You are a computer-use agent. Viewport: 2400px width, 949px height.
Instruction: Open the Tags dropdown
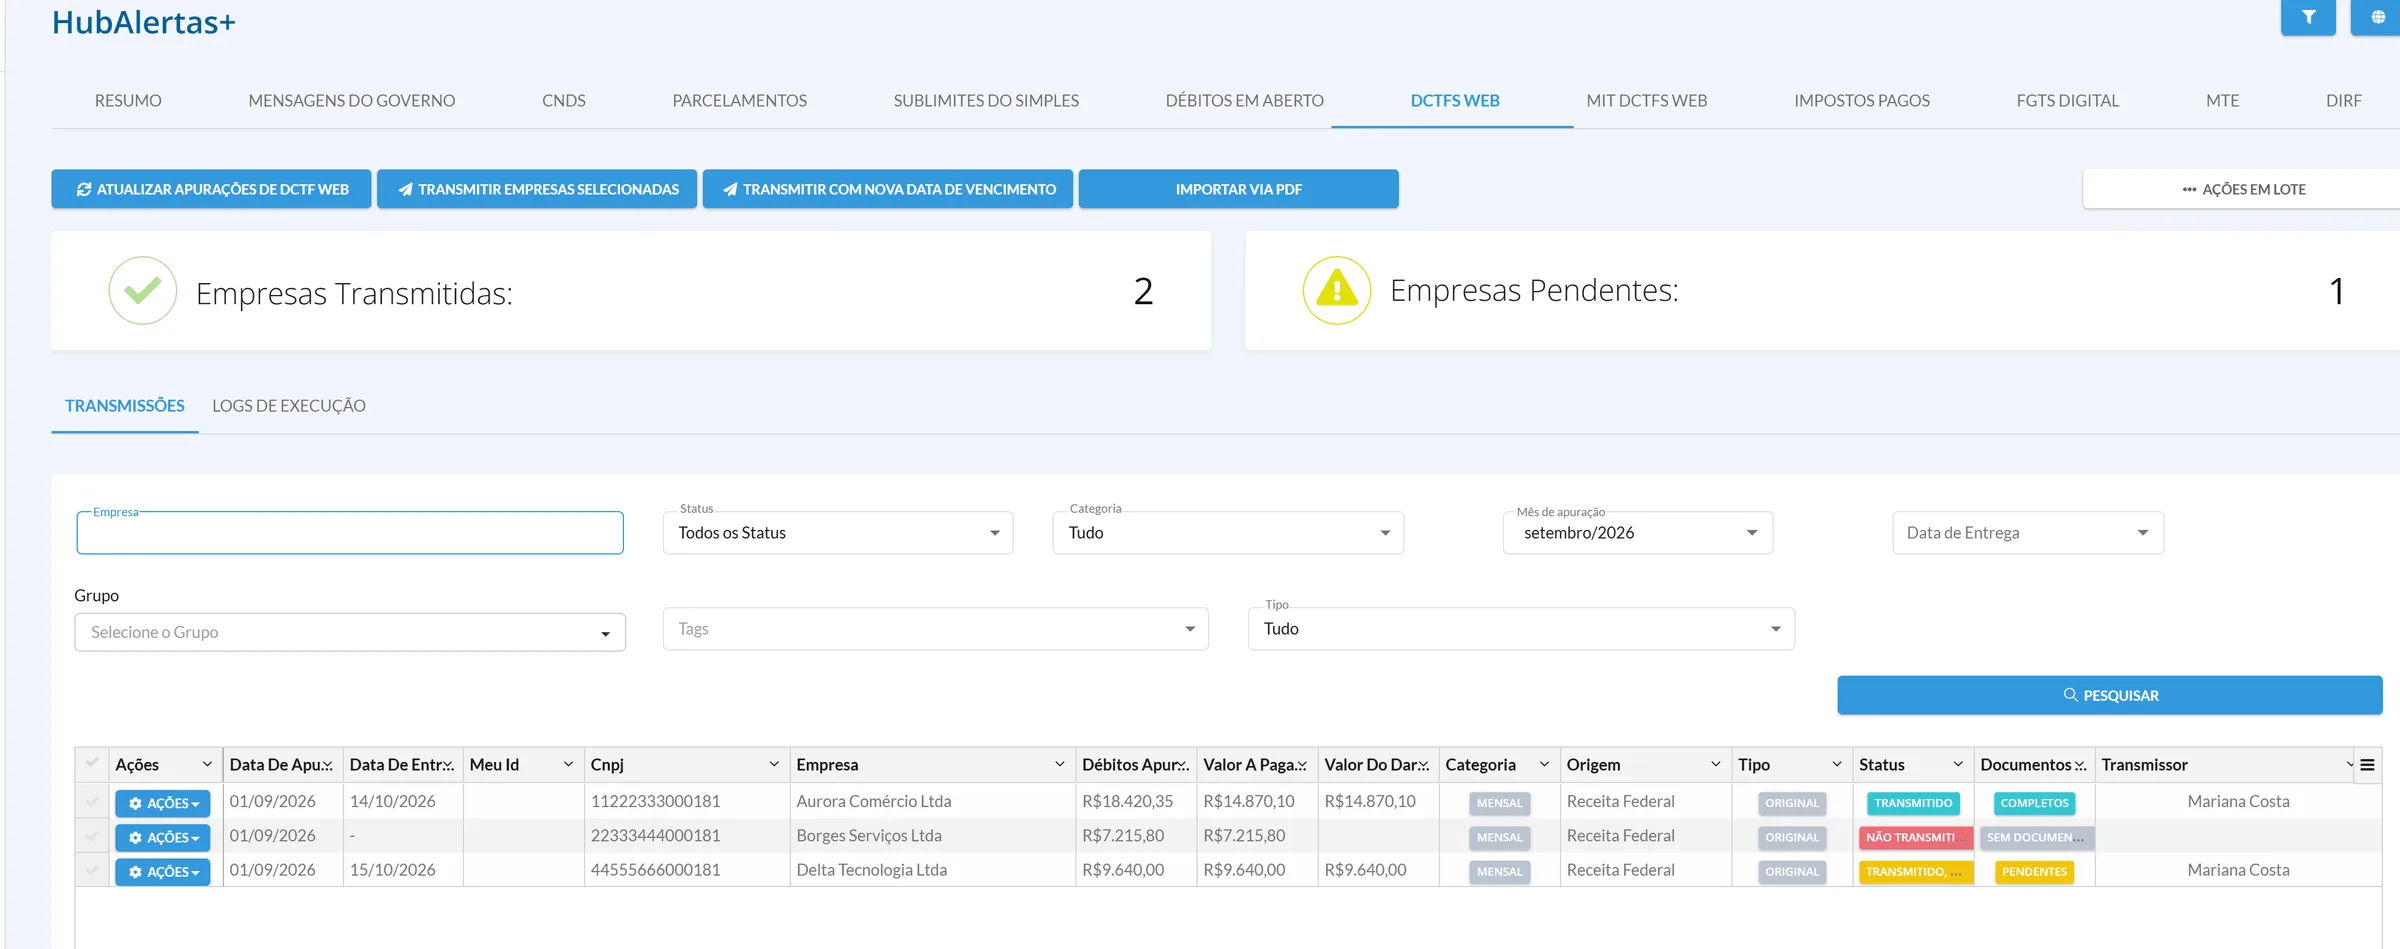point(936,629)
